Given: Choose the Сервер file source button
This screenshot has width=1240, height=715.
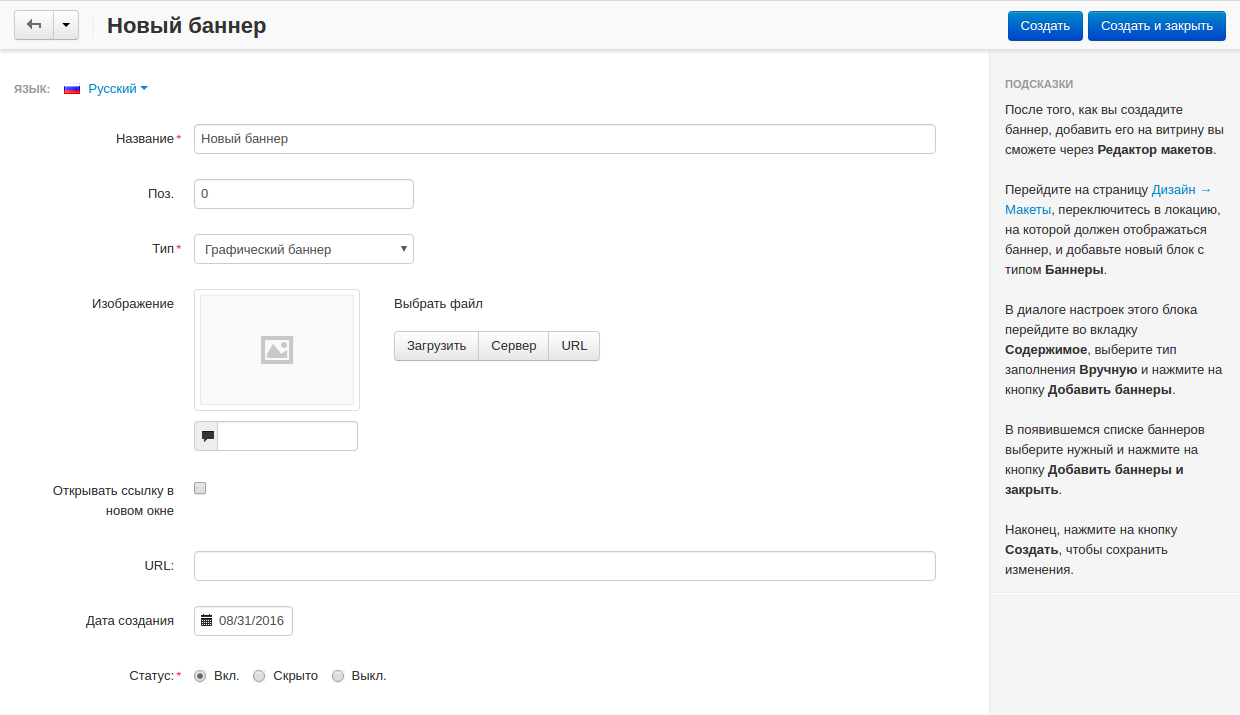Looking at the screenshot, I should point(514,346).
